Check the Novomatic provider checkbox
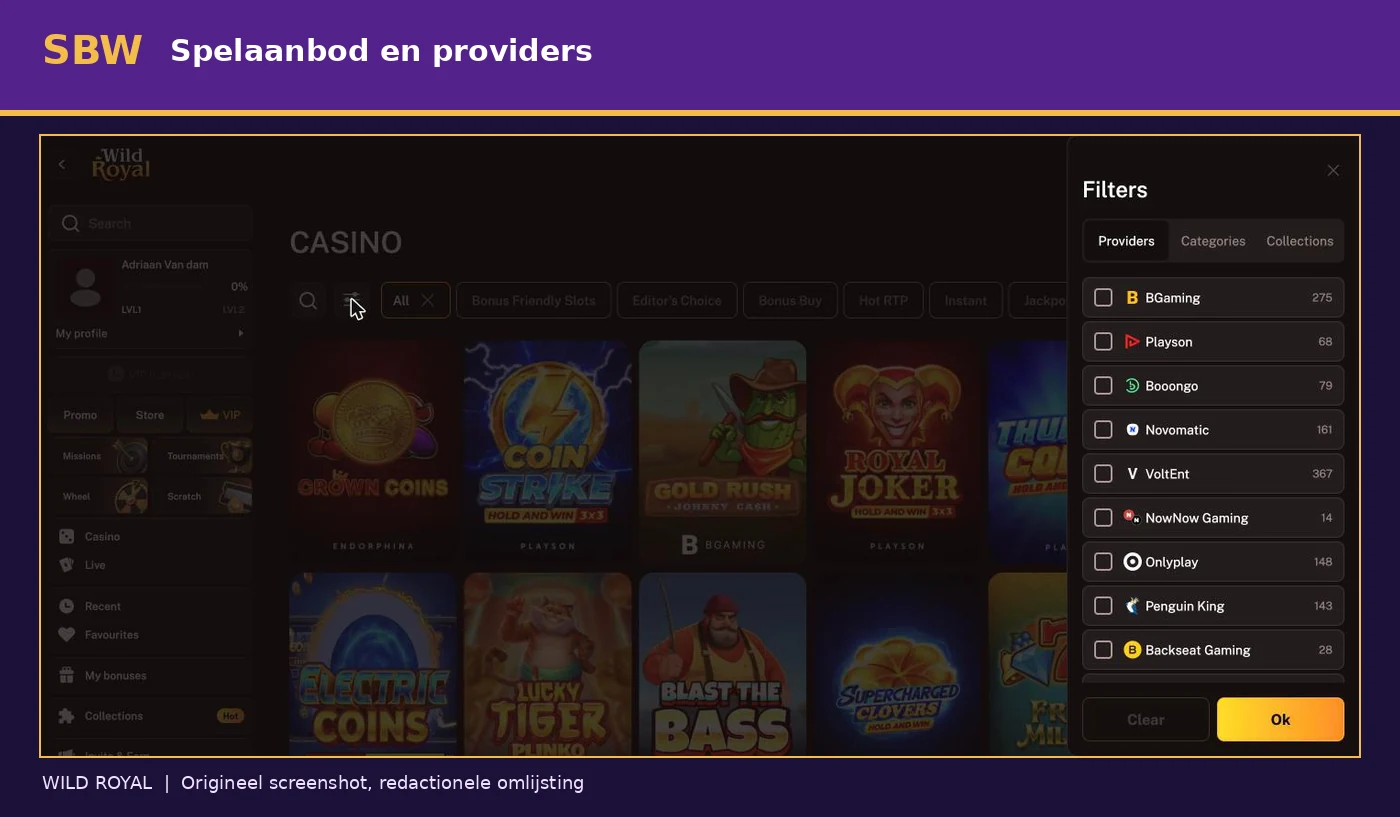Screen dimensions: 1400x817 1103,430
